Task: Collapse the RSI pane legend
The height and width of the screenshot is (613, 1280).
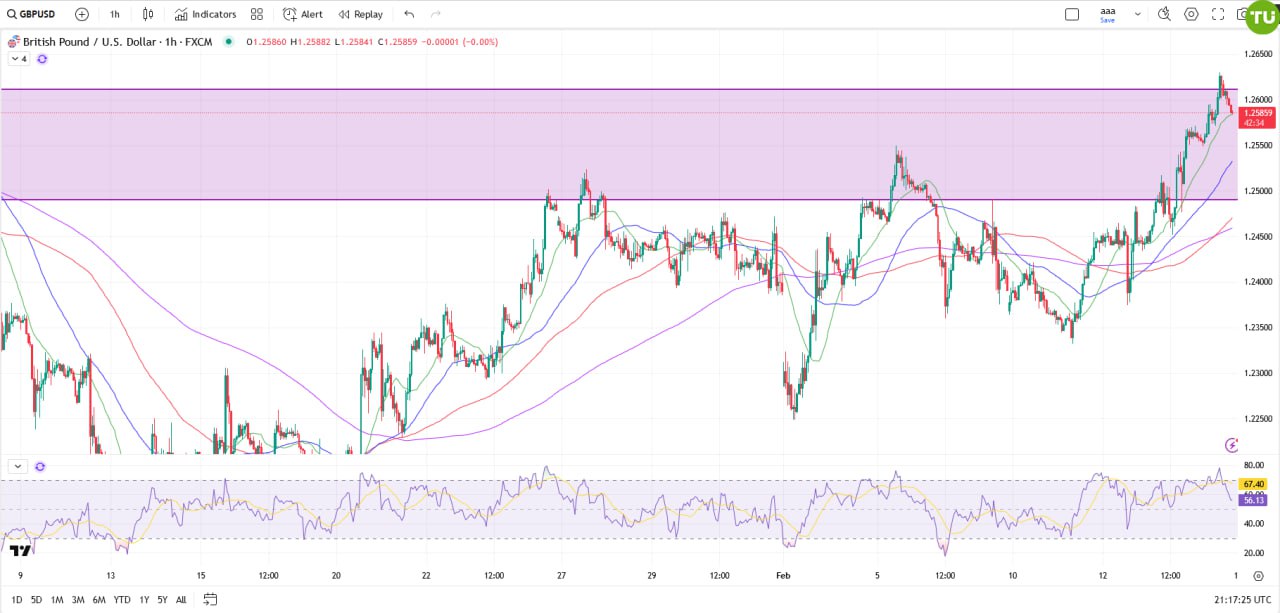Action: coord(18,466)
